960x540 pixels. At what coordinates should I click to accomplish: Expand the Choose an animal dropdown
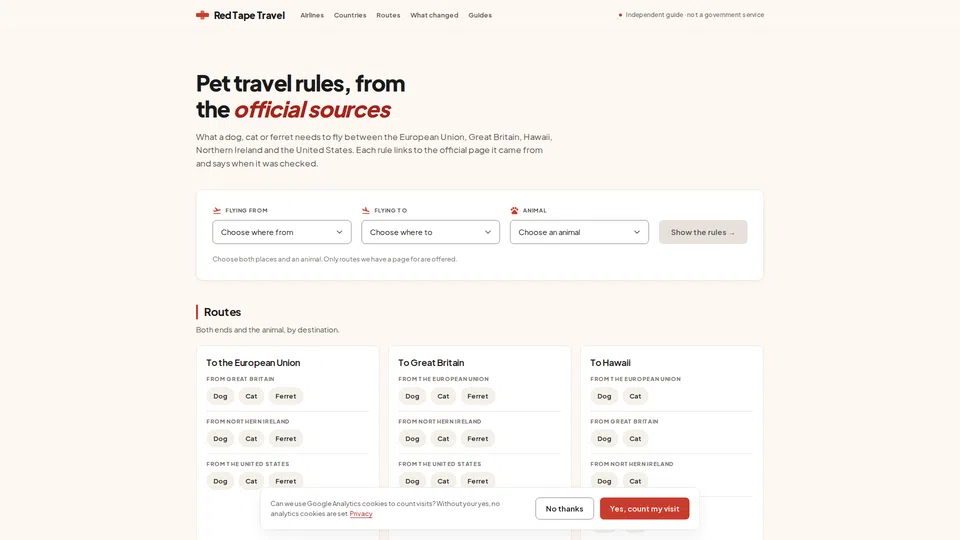click(579, 232)
